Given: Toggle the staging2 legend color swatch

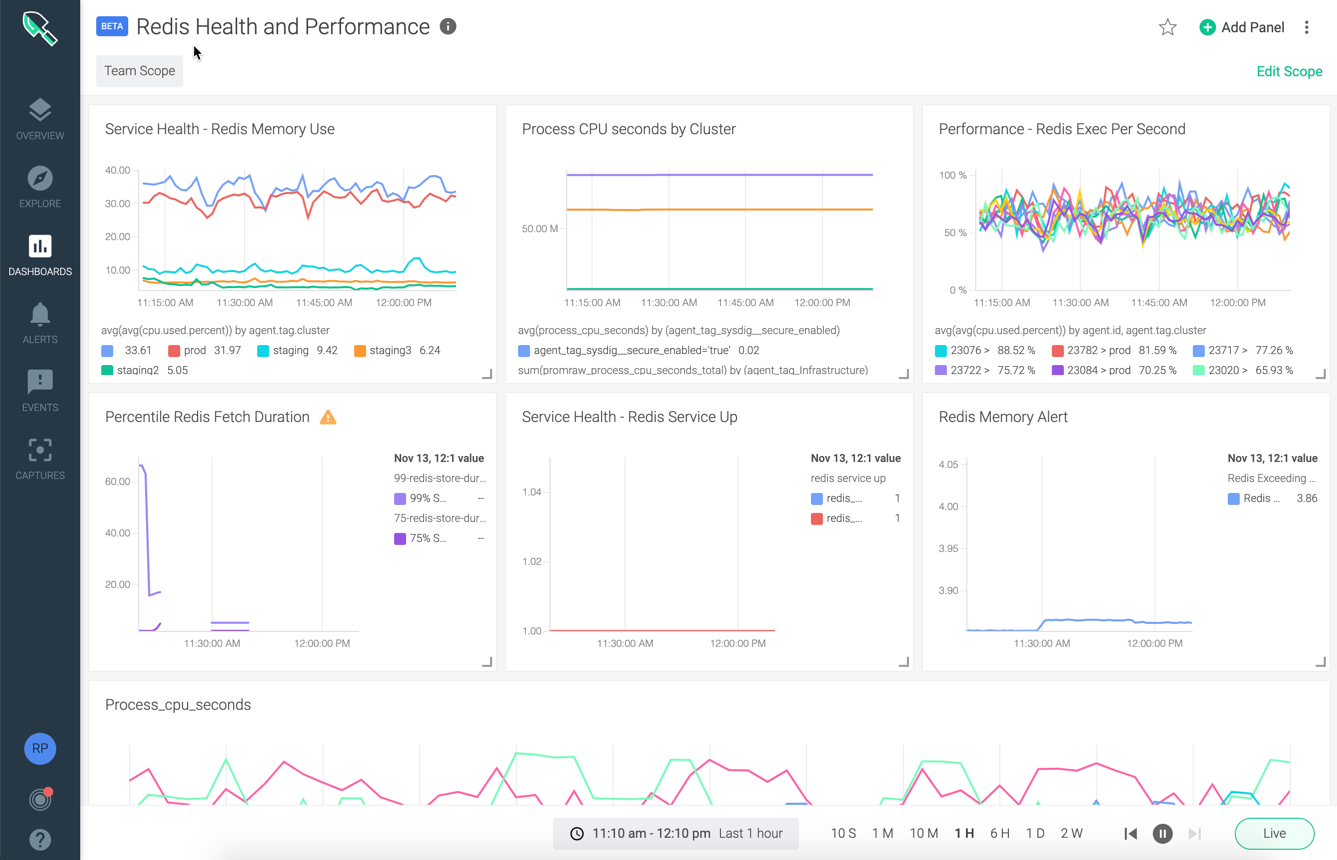Looking at the screenshot, I should 107,371.
